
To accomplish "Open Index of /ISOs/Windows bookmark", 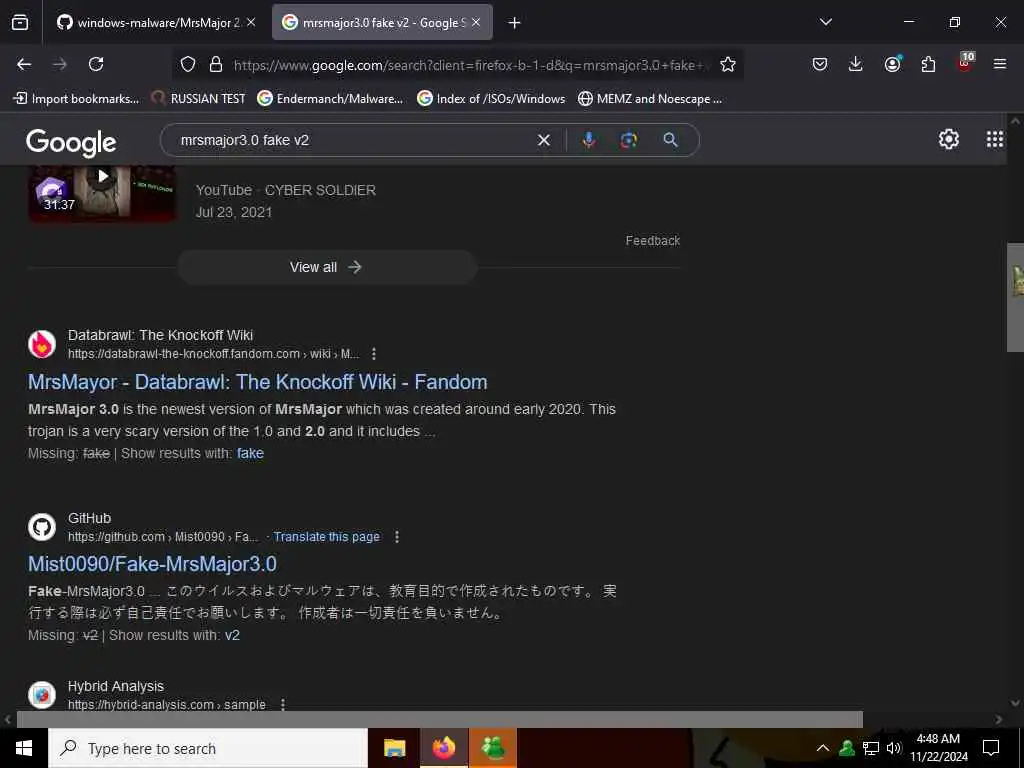I will 491,99.
